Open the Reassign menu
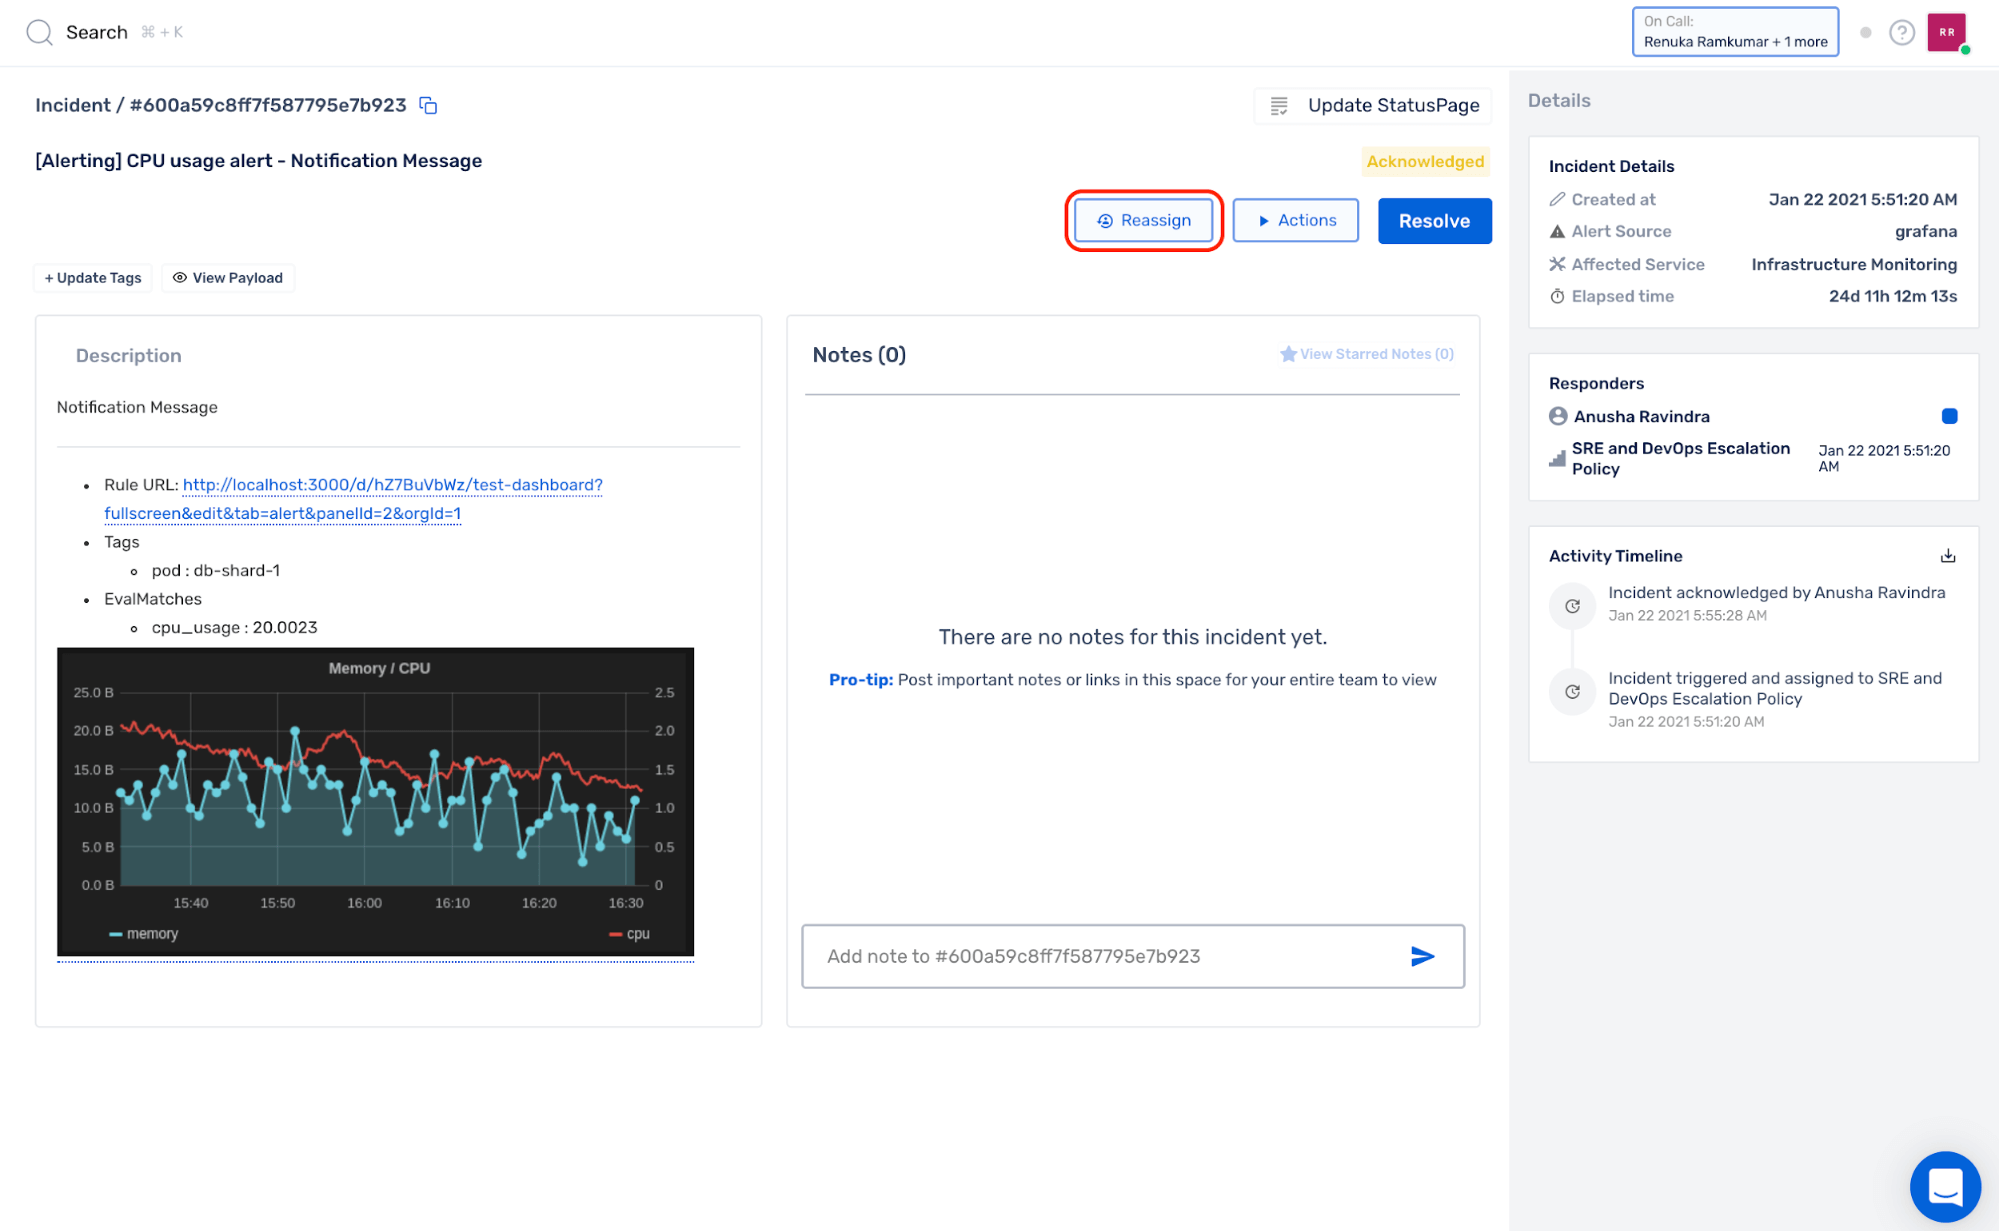This screenshot has width=1999, height=1232. (1143, 220)
